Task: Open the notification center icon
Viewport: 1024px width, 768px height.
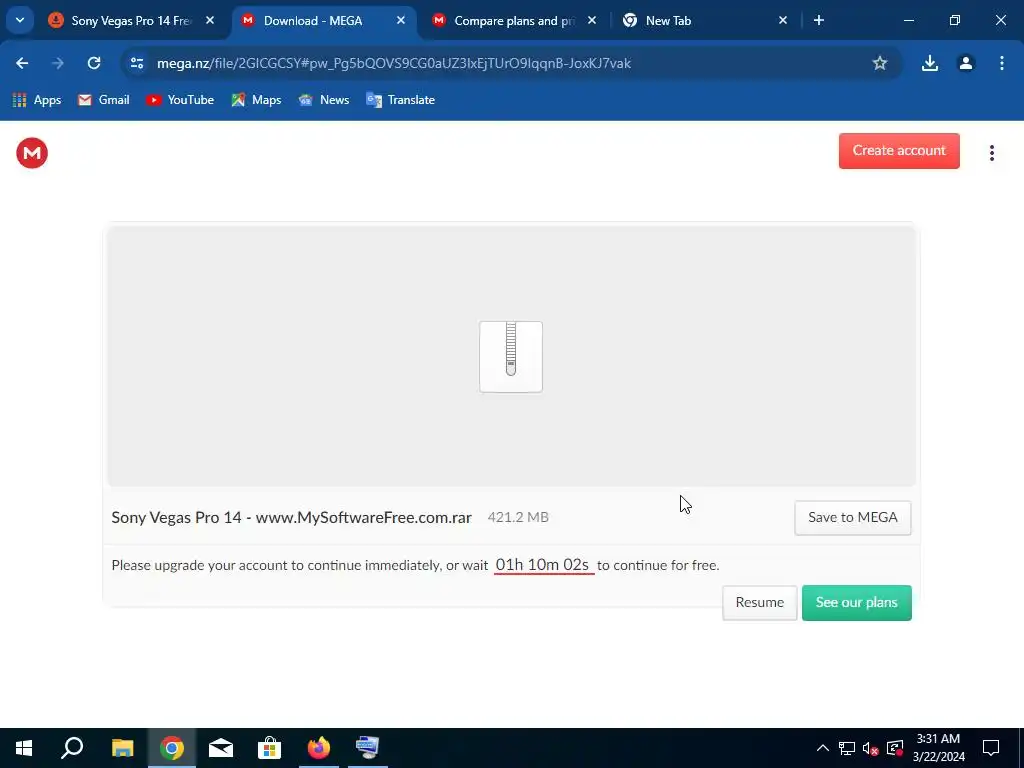Action: [x=991, y=748]
